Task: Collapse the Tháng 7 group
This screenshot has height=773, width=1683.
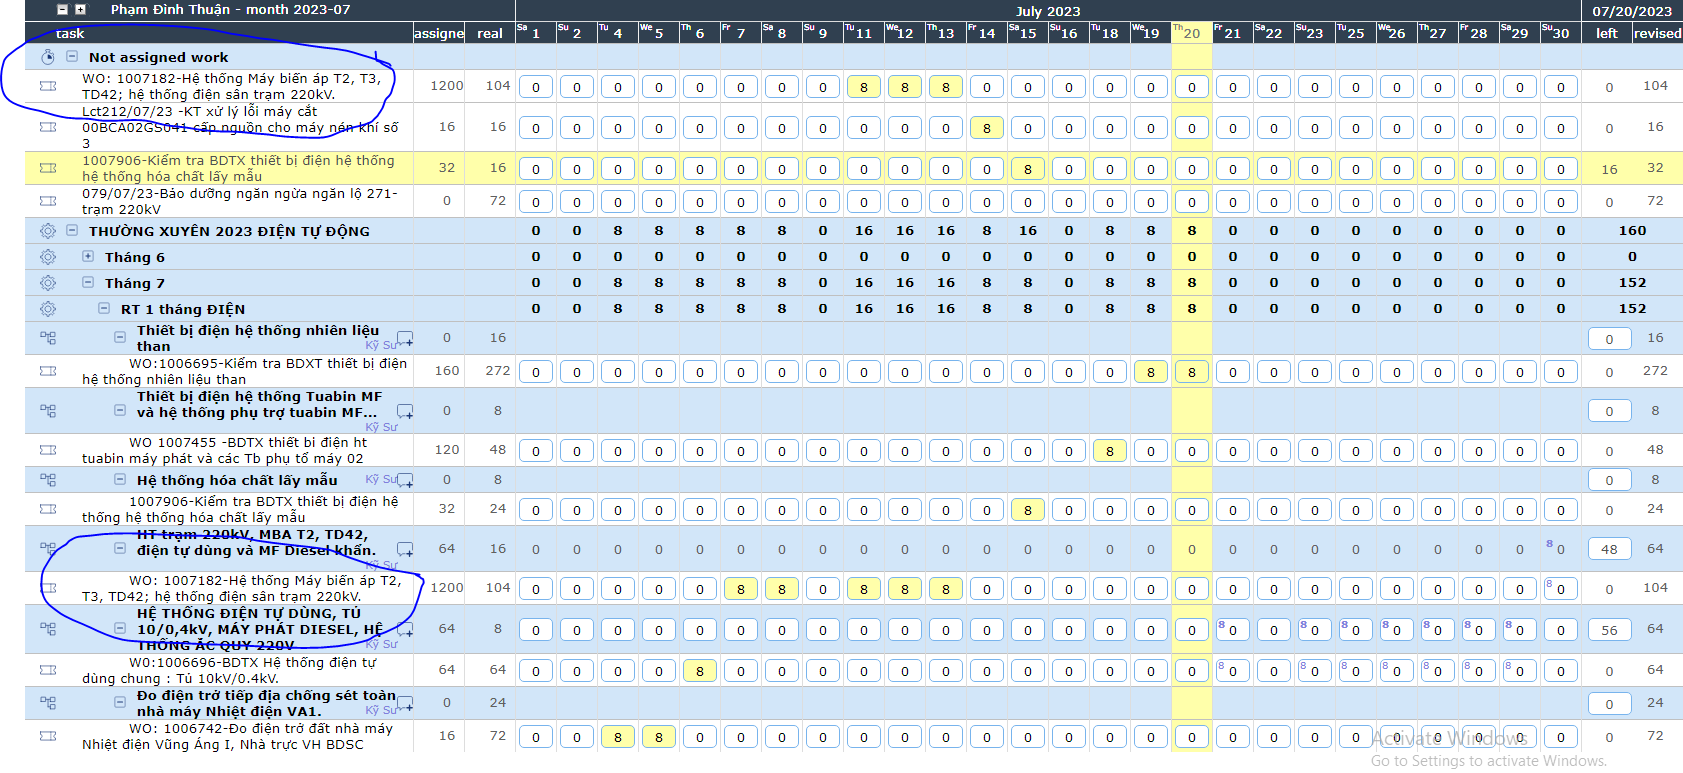Action: tap(88, 283)
